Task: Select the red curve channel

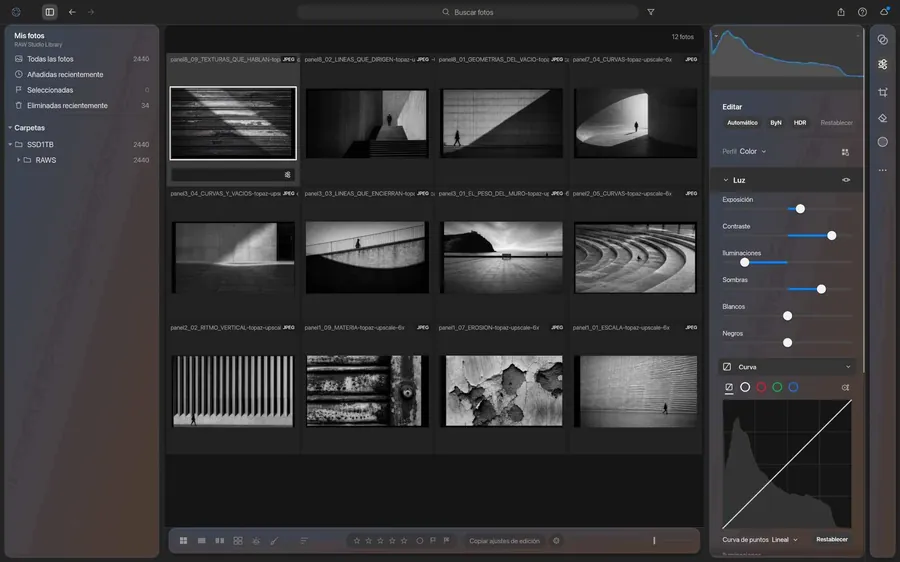Action: [x=761, y=387]
